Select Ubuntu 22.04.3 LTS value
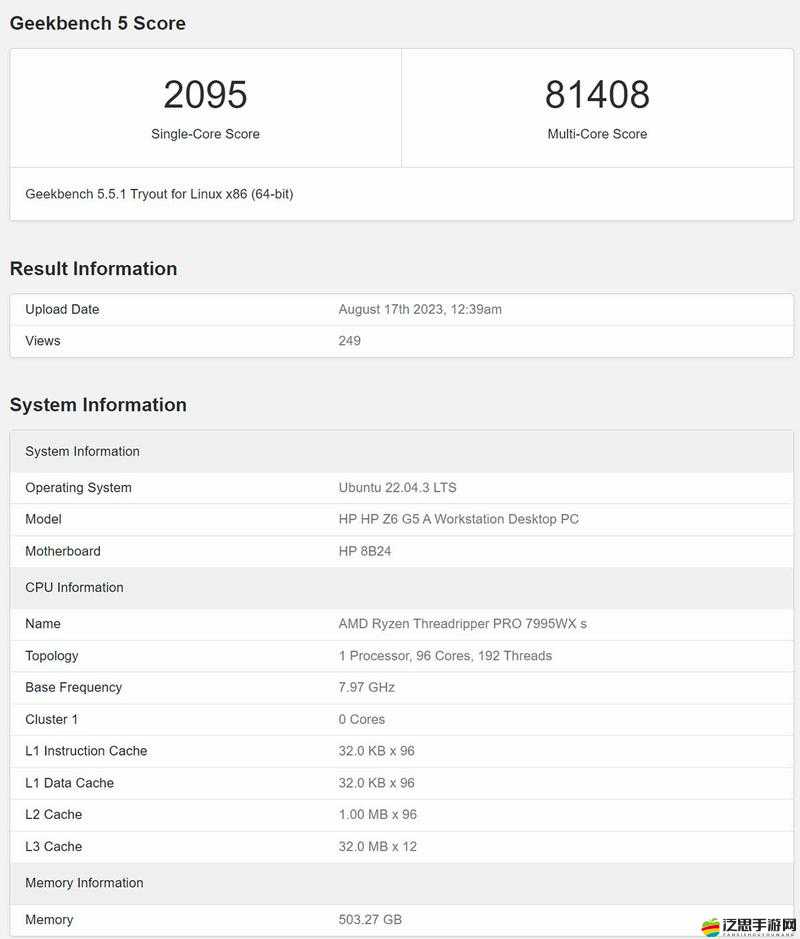Screen dimensions: 800x939 tap(398, 487)
